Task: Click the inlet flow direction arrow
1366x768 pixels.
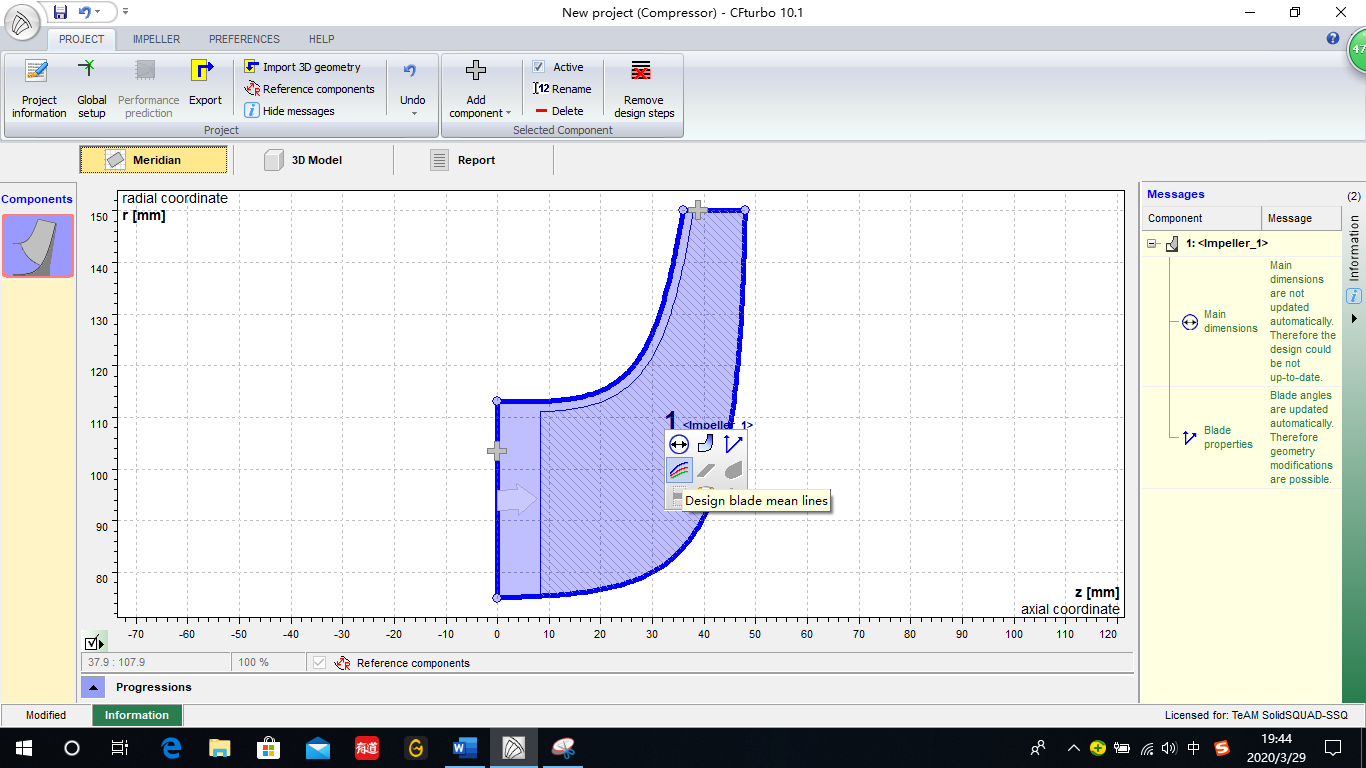Action: (x=517, y=500)
